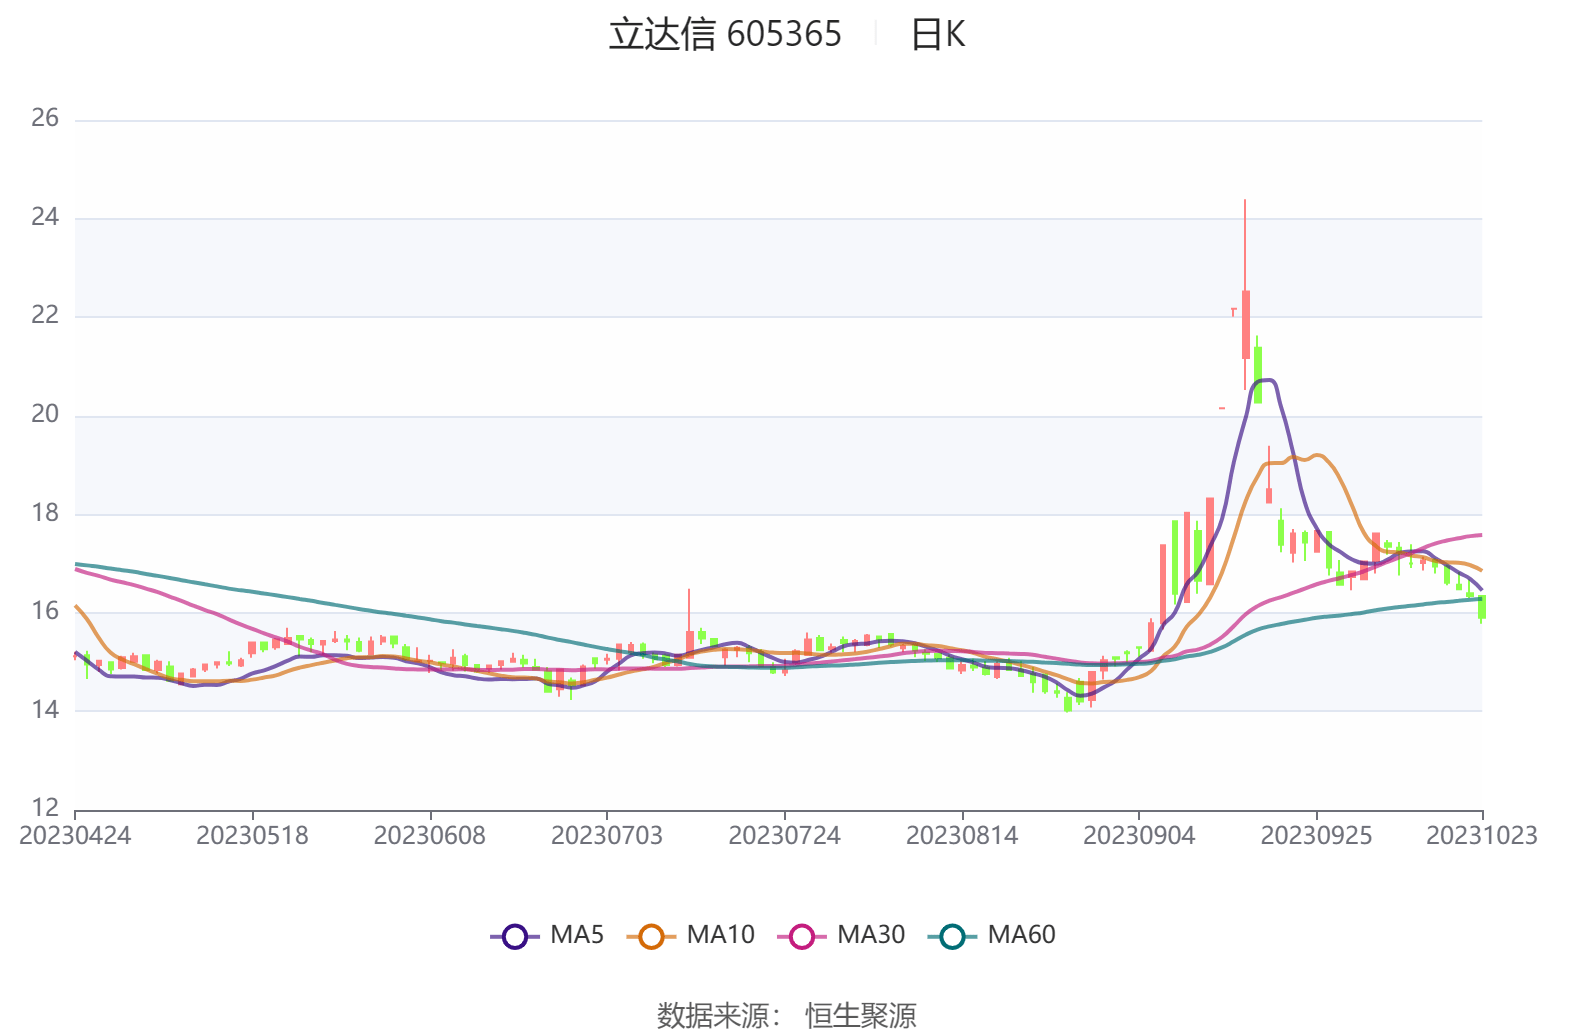Select the 20231023 x-axis date label

(1481, 836)
